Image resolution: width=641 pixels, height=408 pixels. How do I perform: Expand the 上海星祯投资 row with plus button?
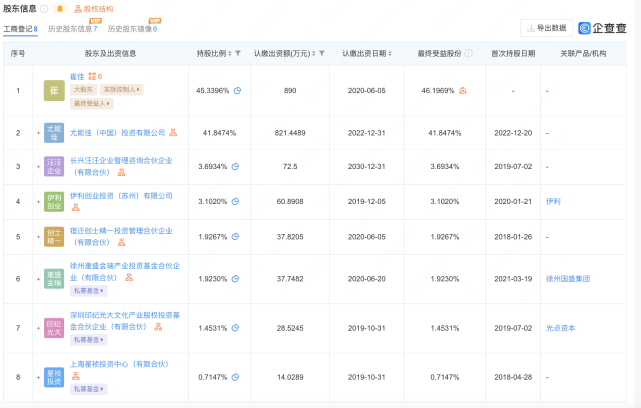[38, 377]
